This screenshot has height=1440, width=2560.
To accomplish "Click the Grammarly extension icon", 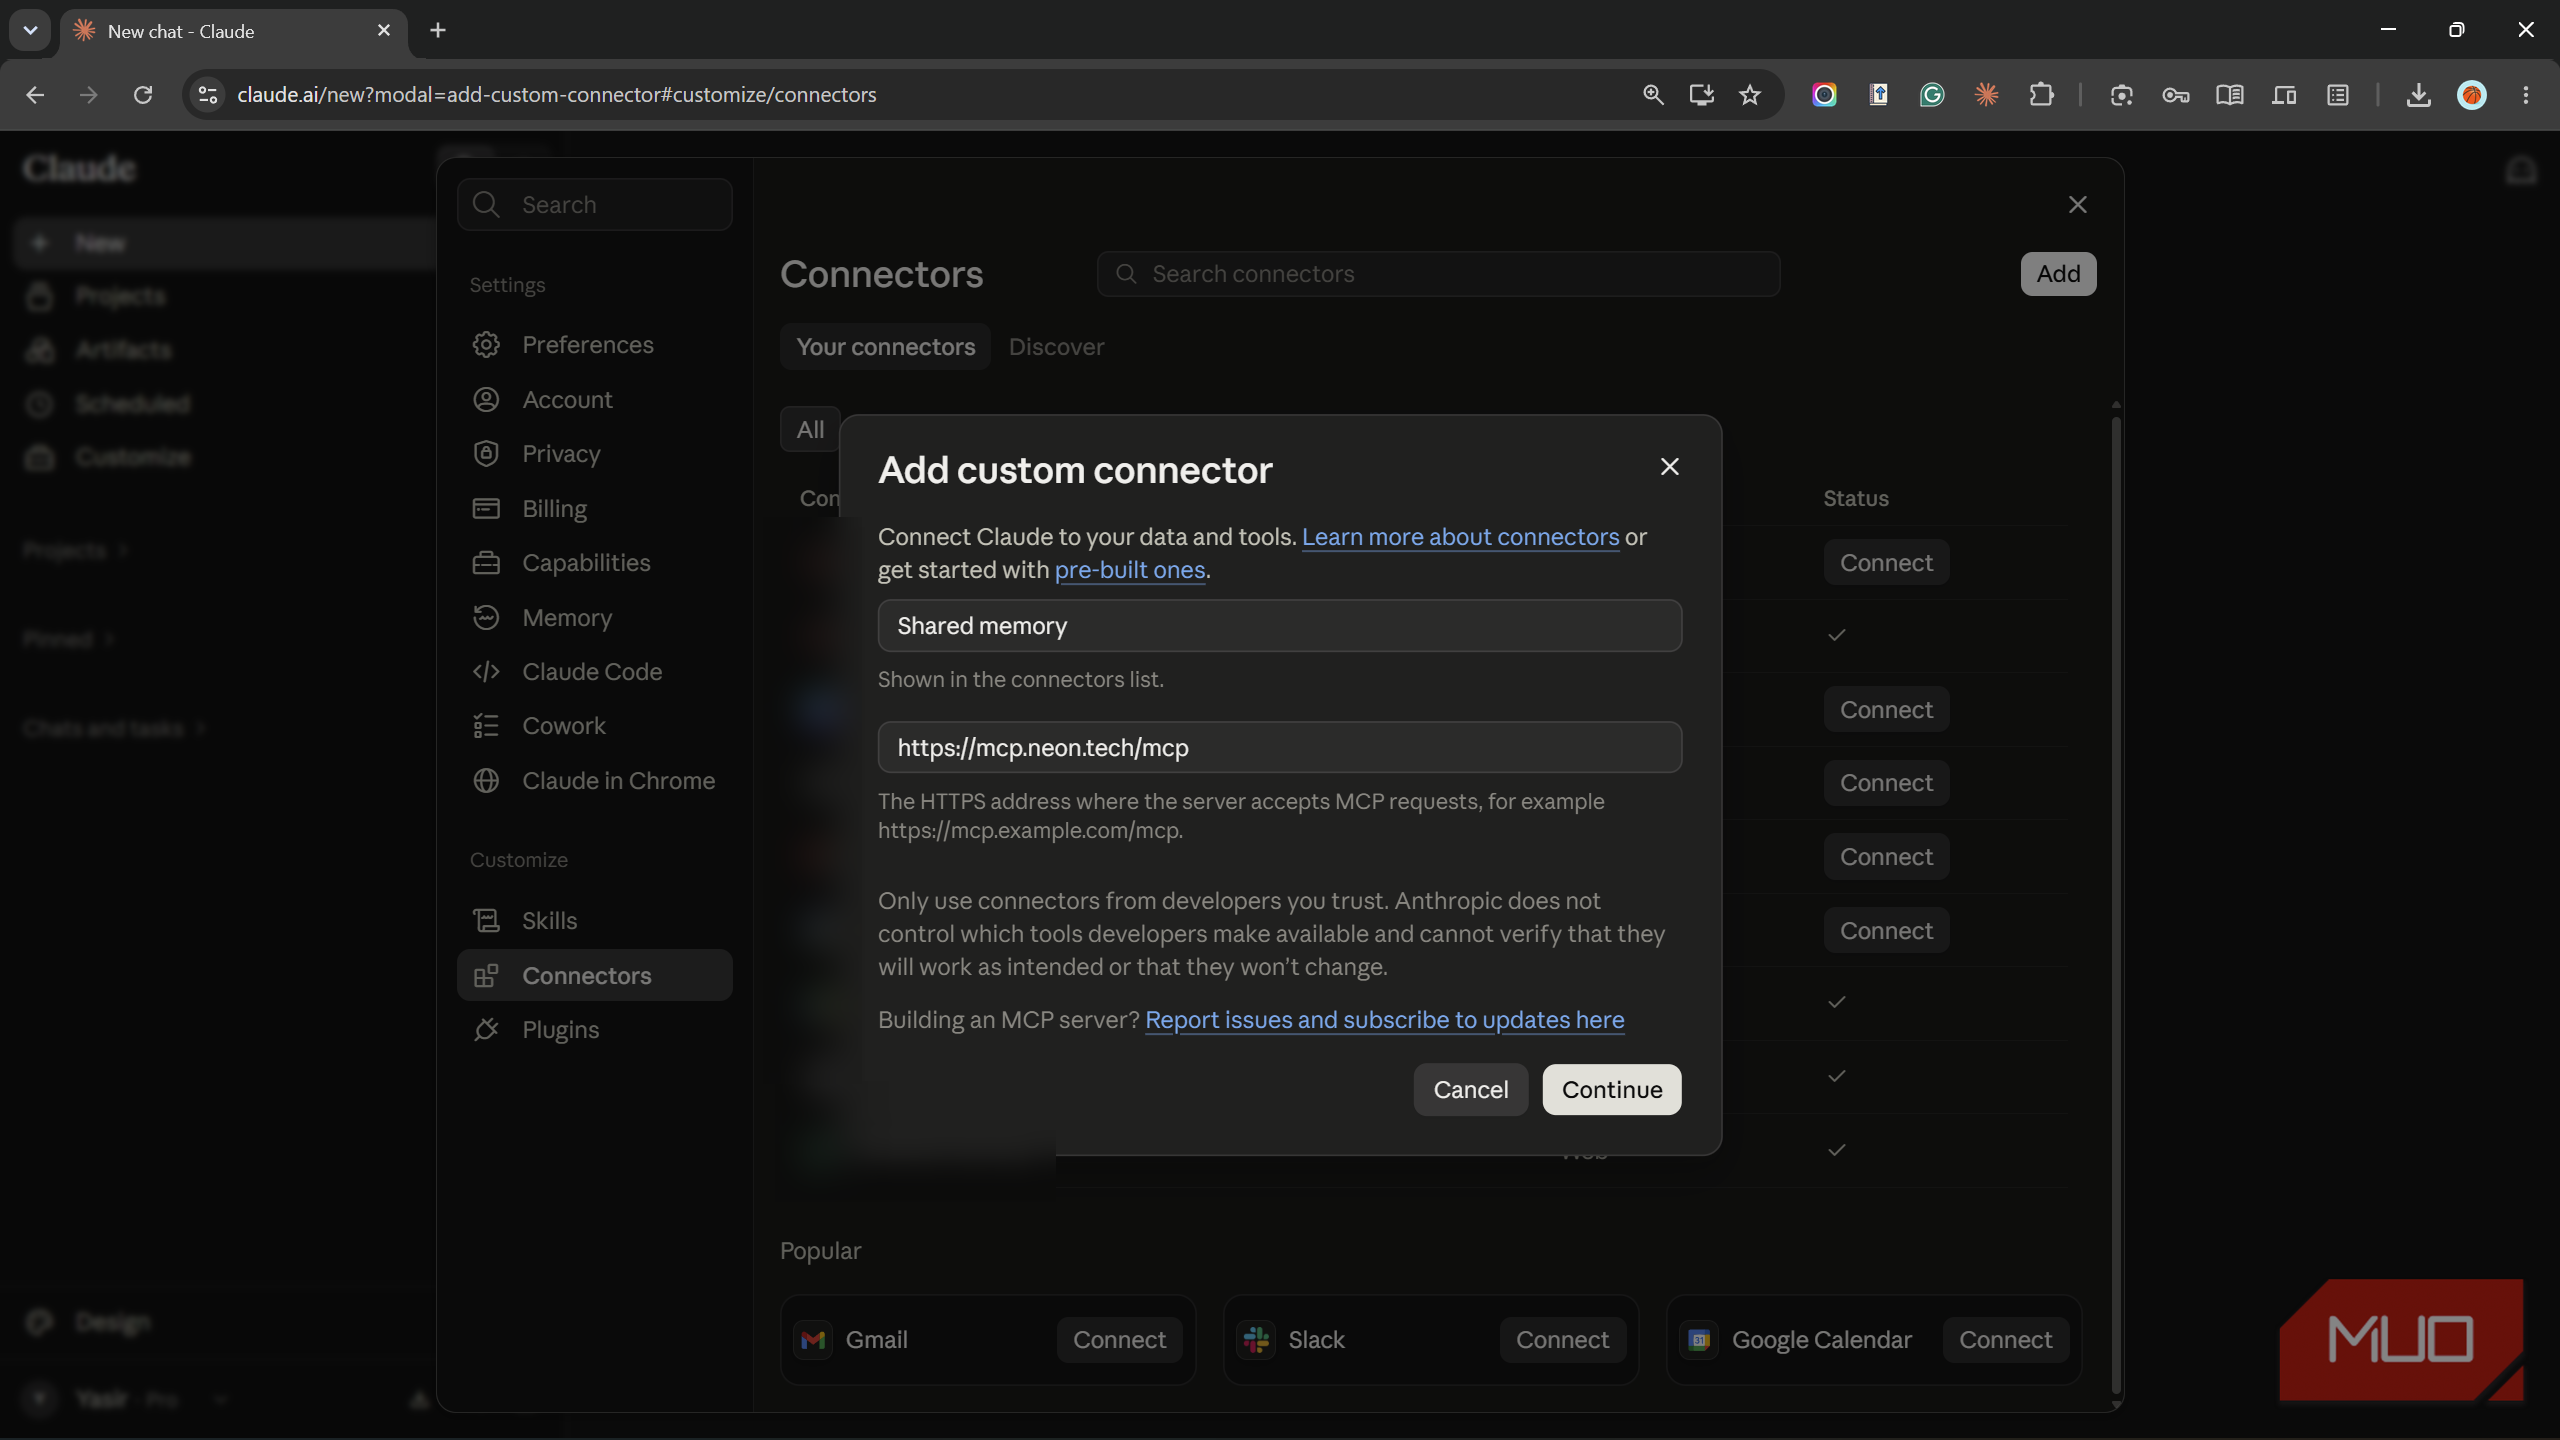I will (1932, 95).
